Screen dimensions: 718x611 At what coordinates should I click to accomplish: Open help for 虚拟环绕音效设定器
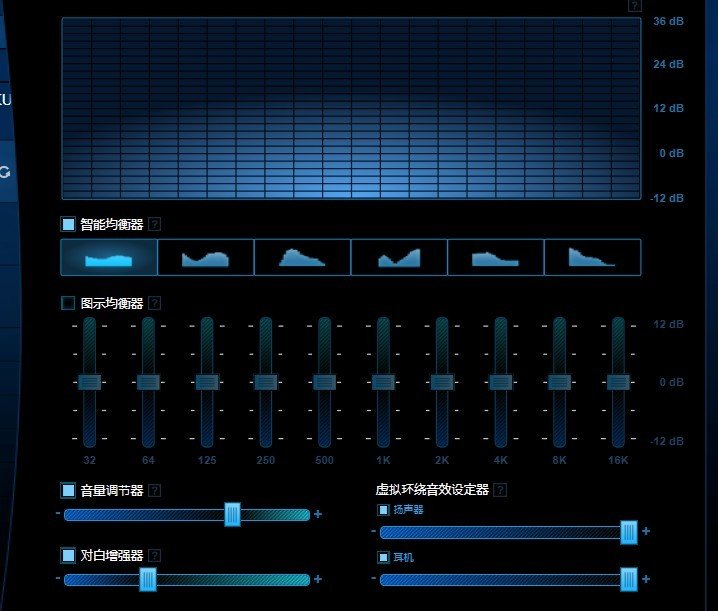click(x=500, y=490)
